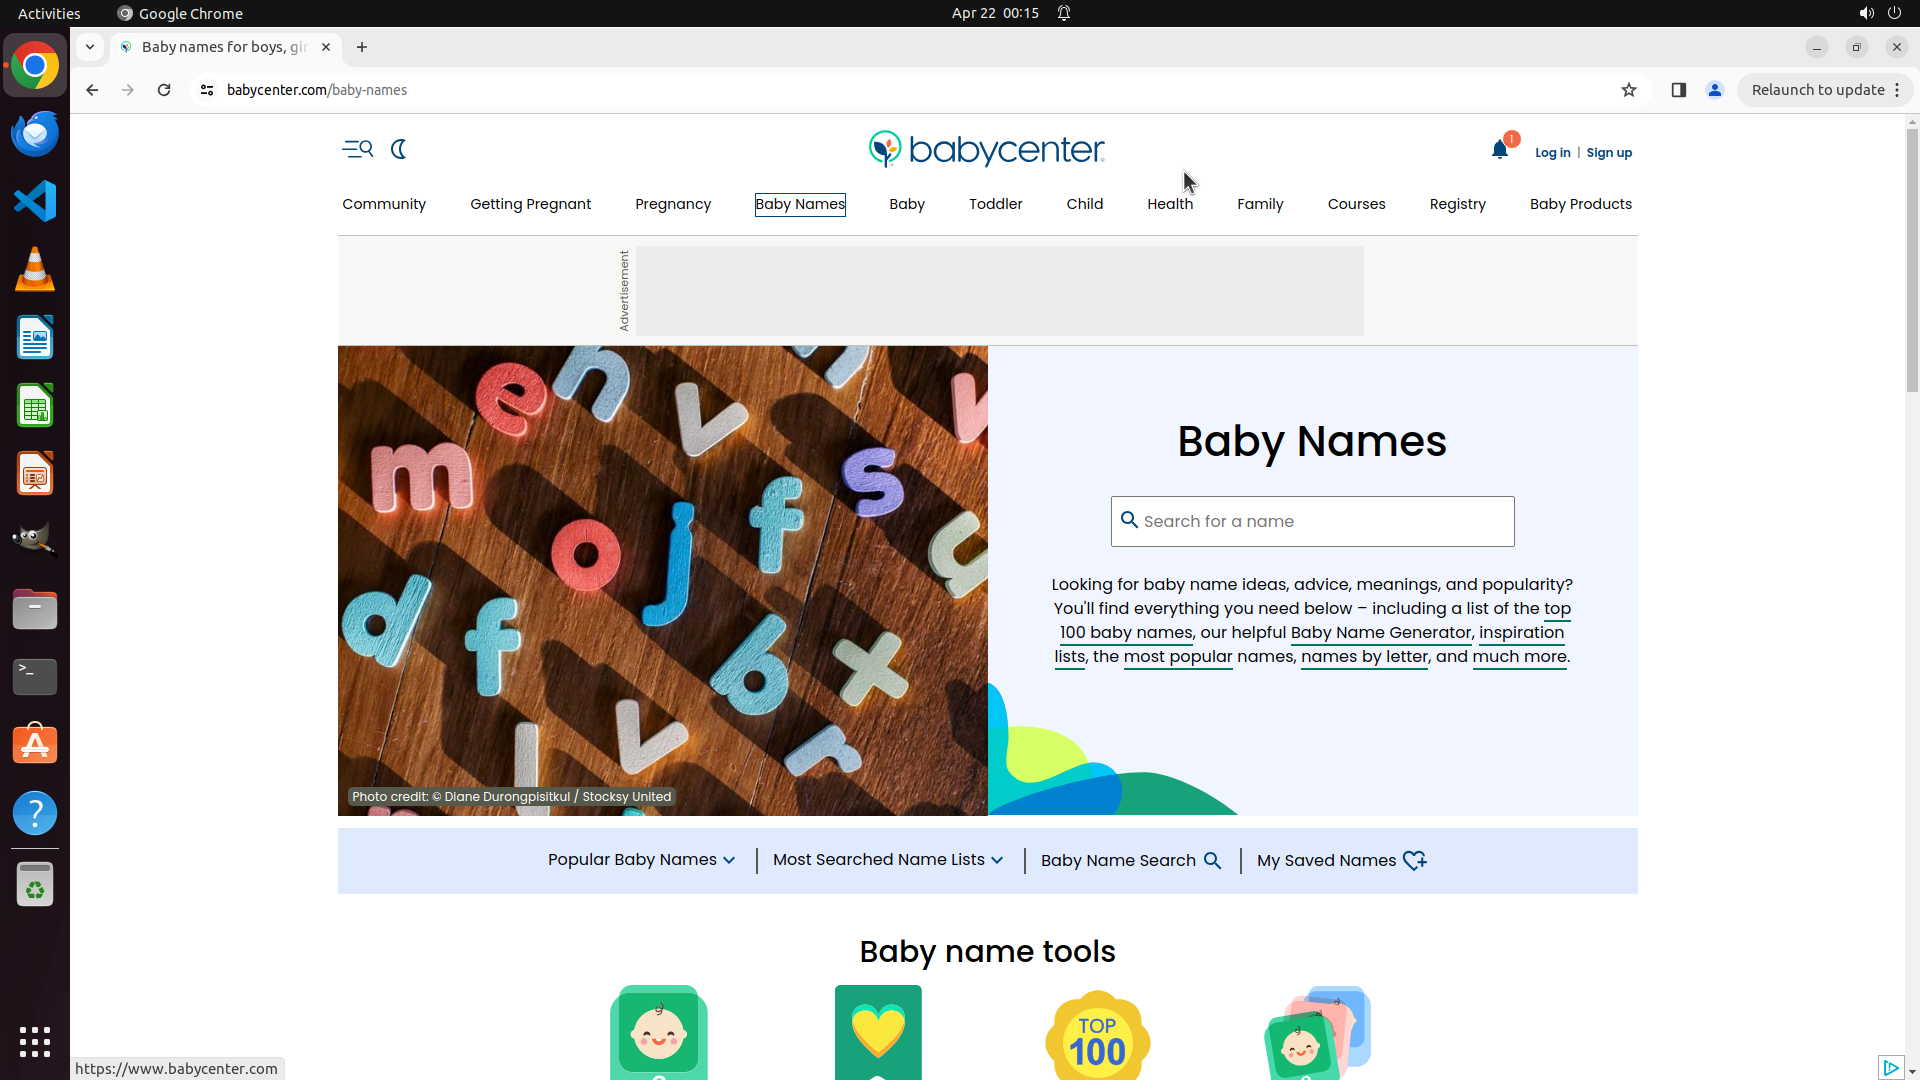Expand Popular Baby Names dropdown
Viewport: 1920px width, 1080px height.
(641, 860)
